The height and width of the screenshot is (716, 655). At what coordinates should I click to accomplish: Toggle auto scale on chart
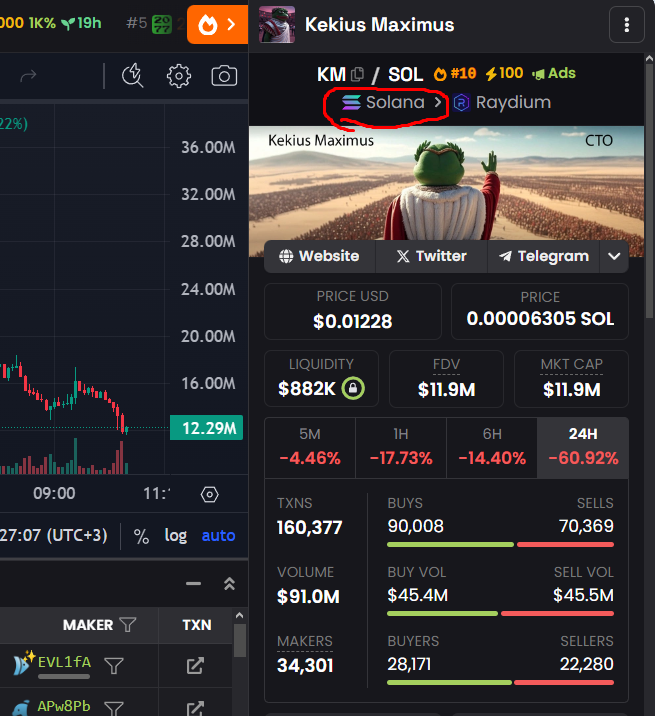(218, 536)
